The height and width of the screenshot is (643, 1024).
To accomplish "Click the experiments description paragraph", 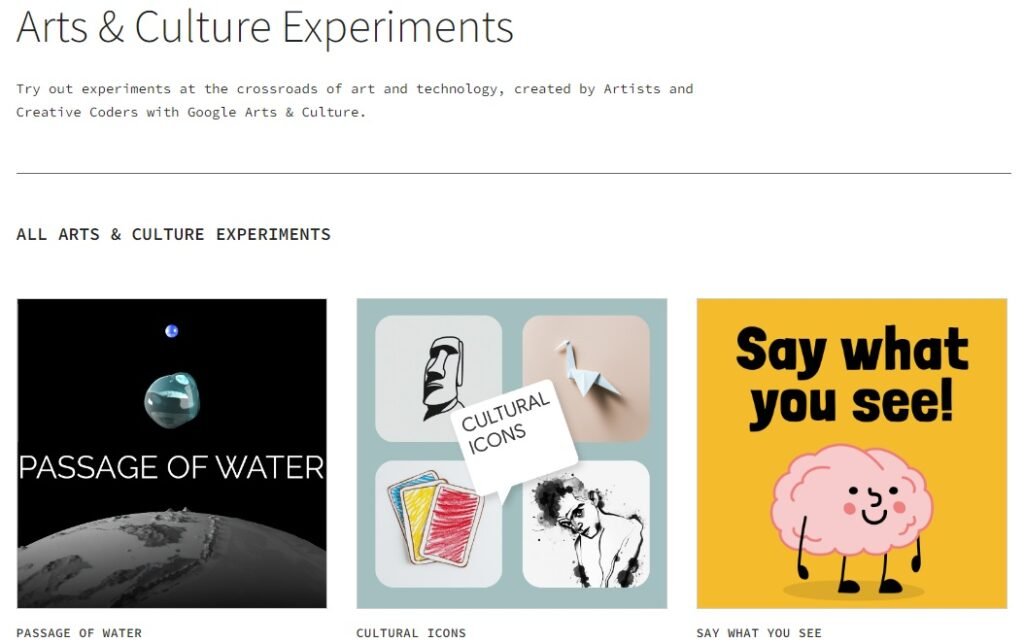I will click(354, 100).
